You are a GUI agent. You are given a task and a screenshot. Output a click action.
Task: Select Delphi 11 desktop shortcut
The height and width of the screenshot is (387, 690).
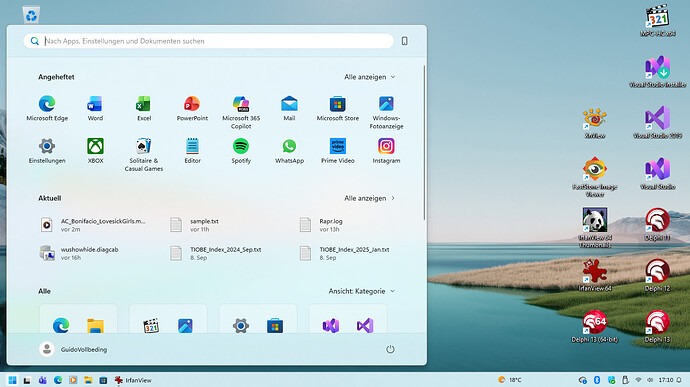(657, 225)
